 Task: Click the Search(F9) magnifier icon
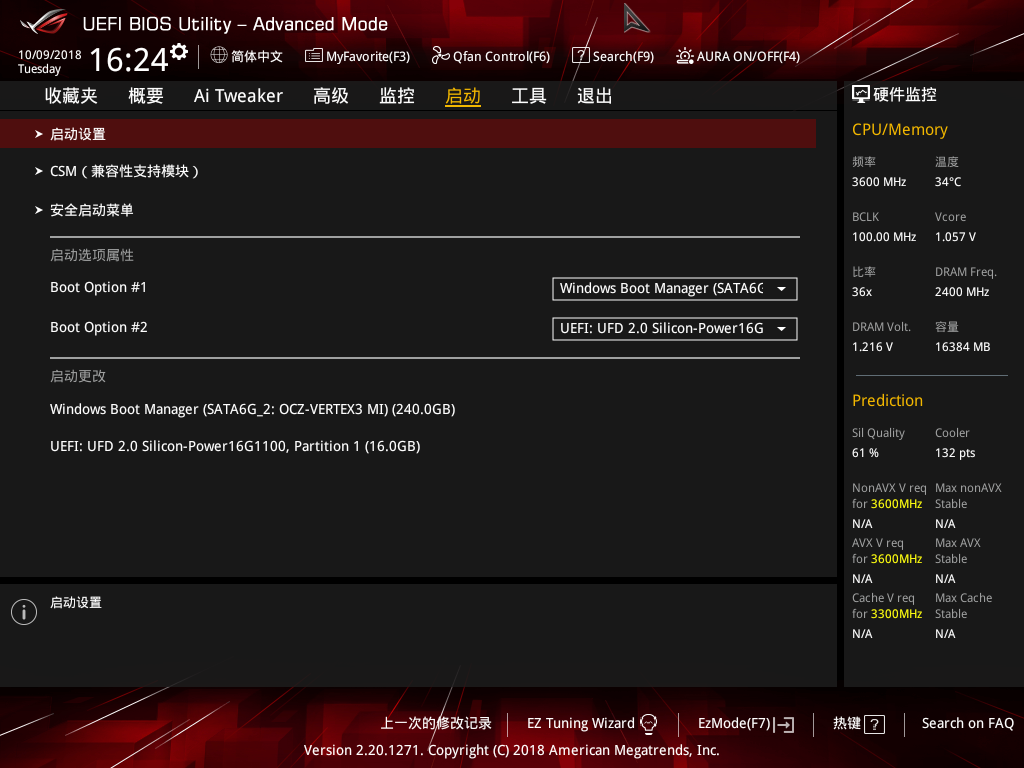(x=580, y=56)
